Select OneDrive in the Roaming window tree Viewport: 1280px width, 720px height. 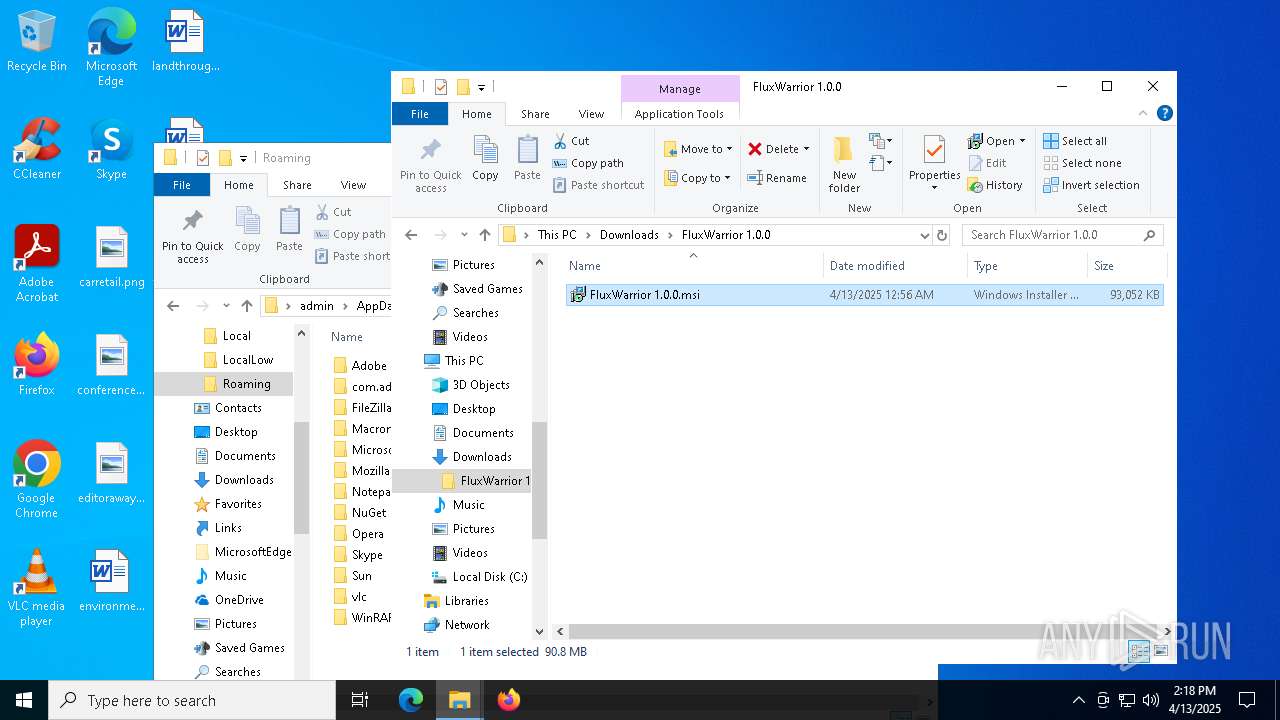pos(228,600)
